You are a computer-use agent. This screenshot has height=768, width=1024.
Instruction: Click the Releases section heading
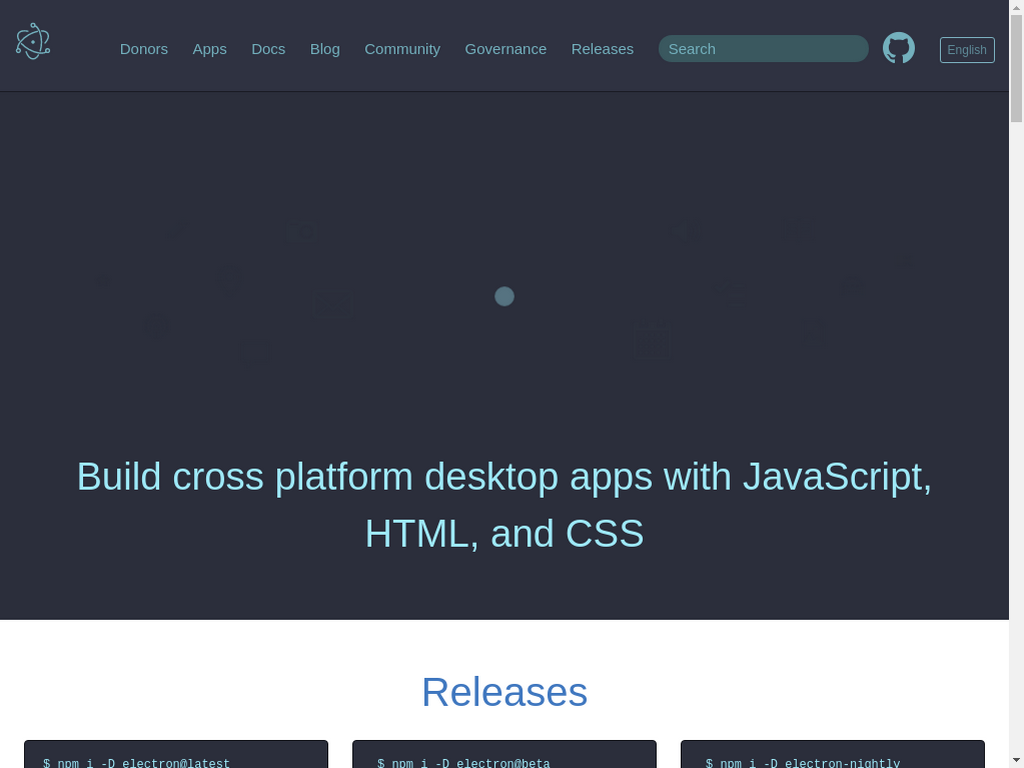coord(504,692)
